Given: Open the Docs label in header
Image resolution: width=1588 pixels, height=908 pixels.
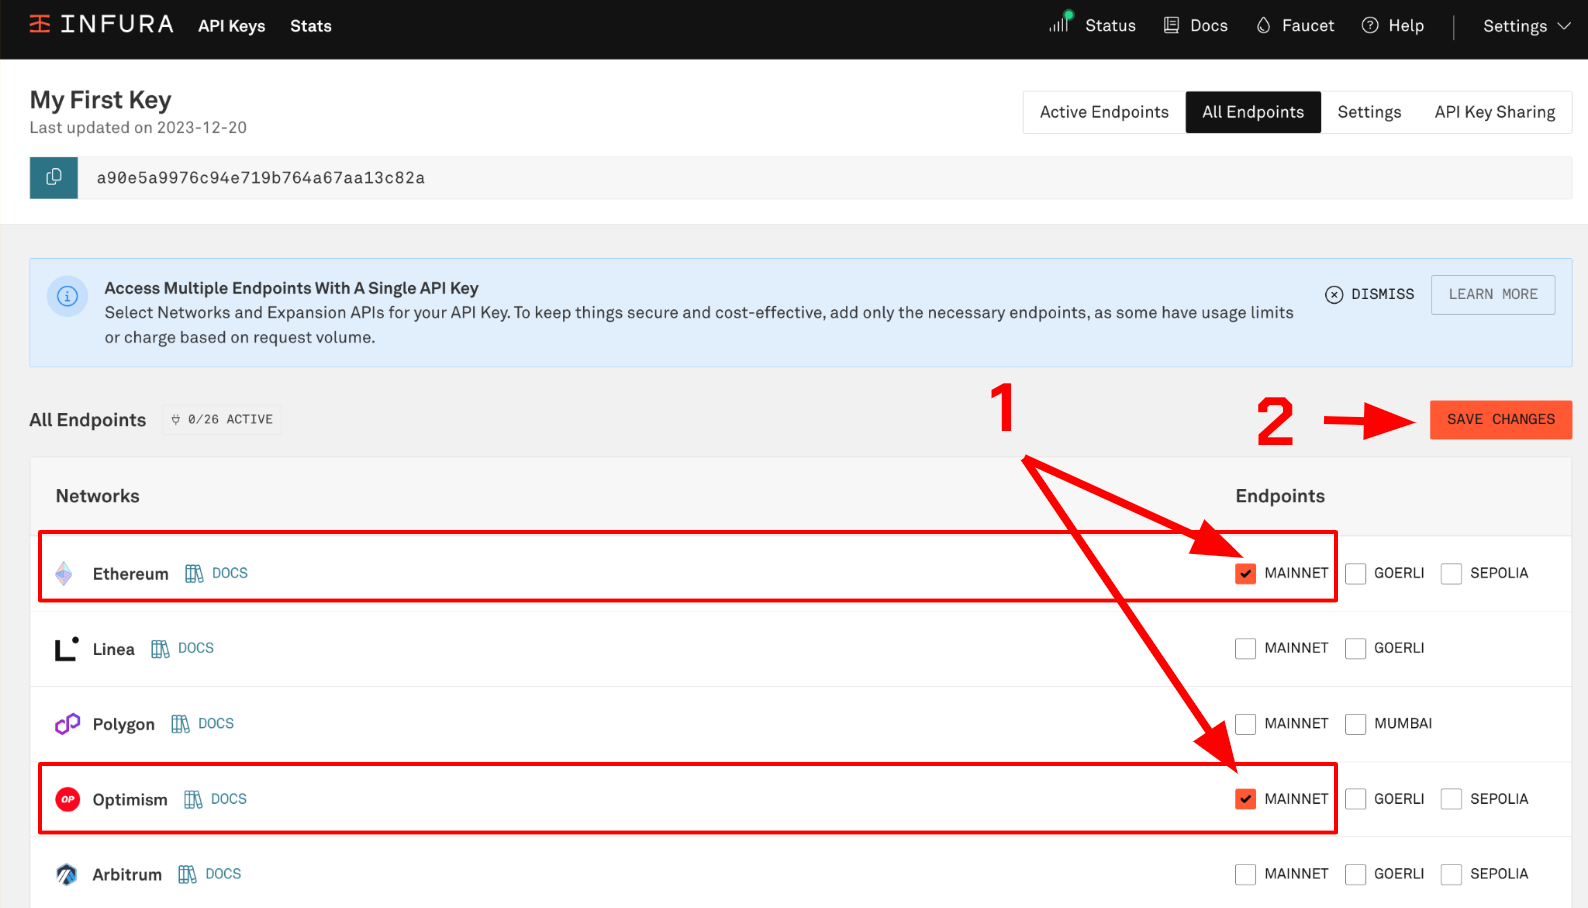Looking at the screenshot, I should [x=1209, y=26].
